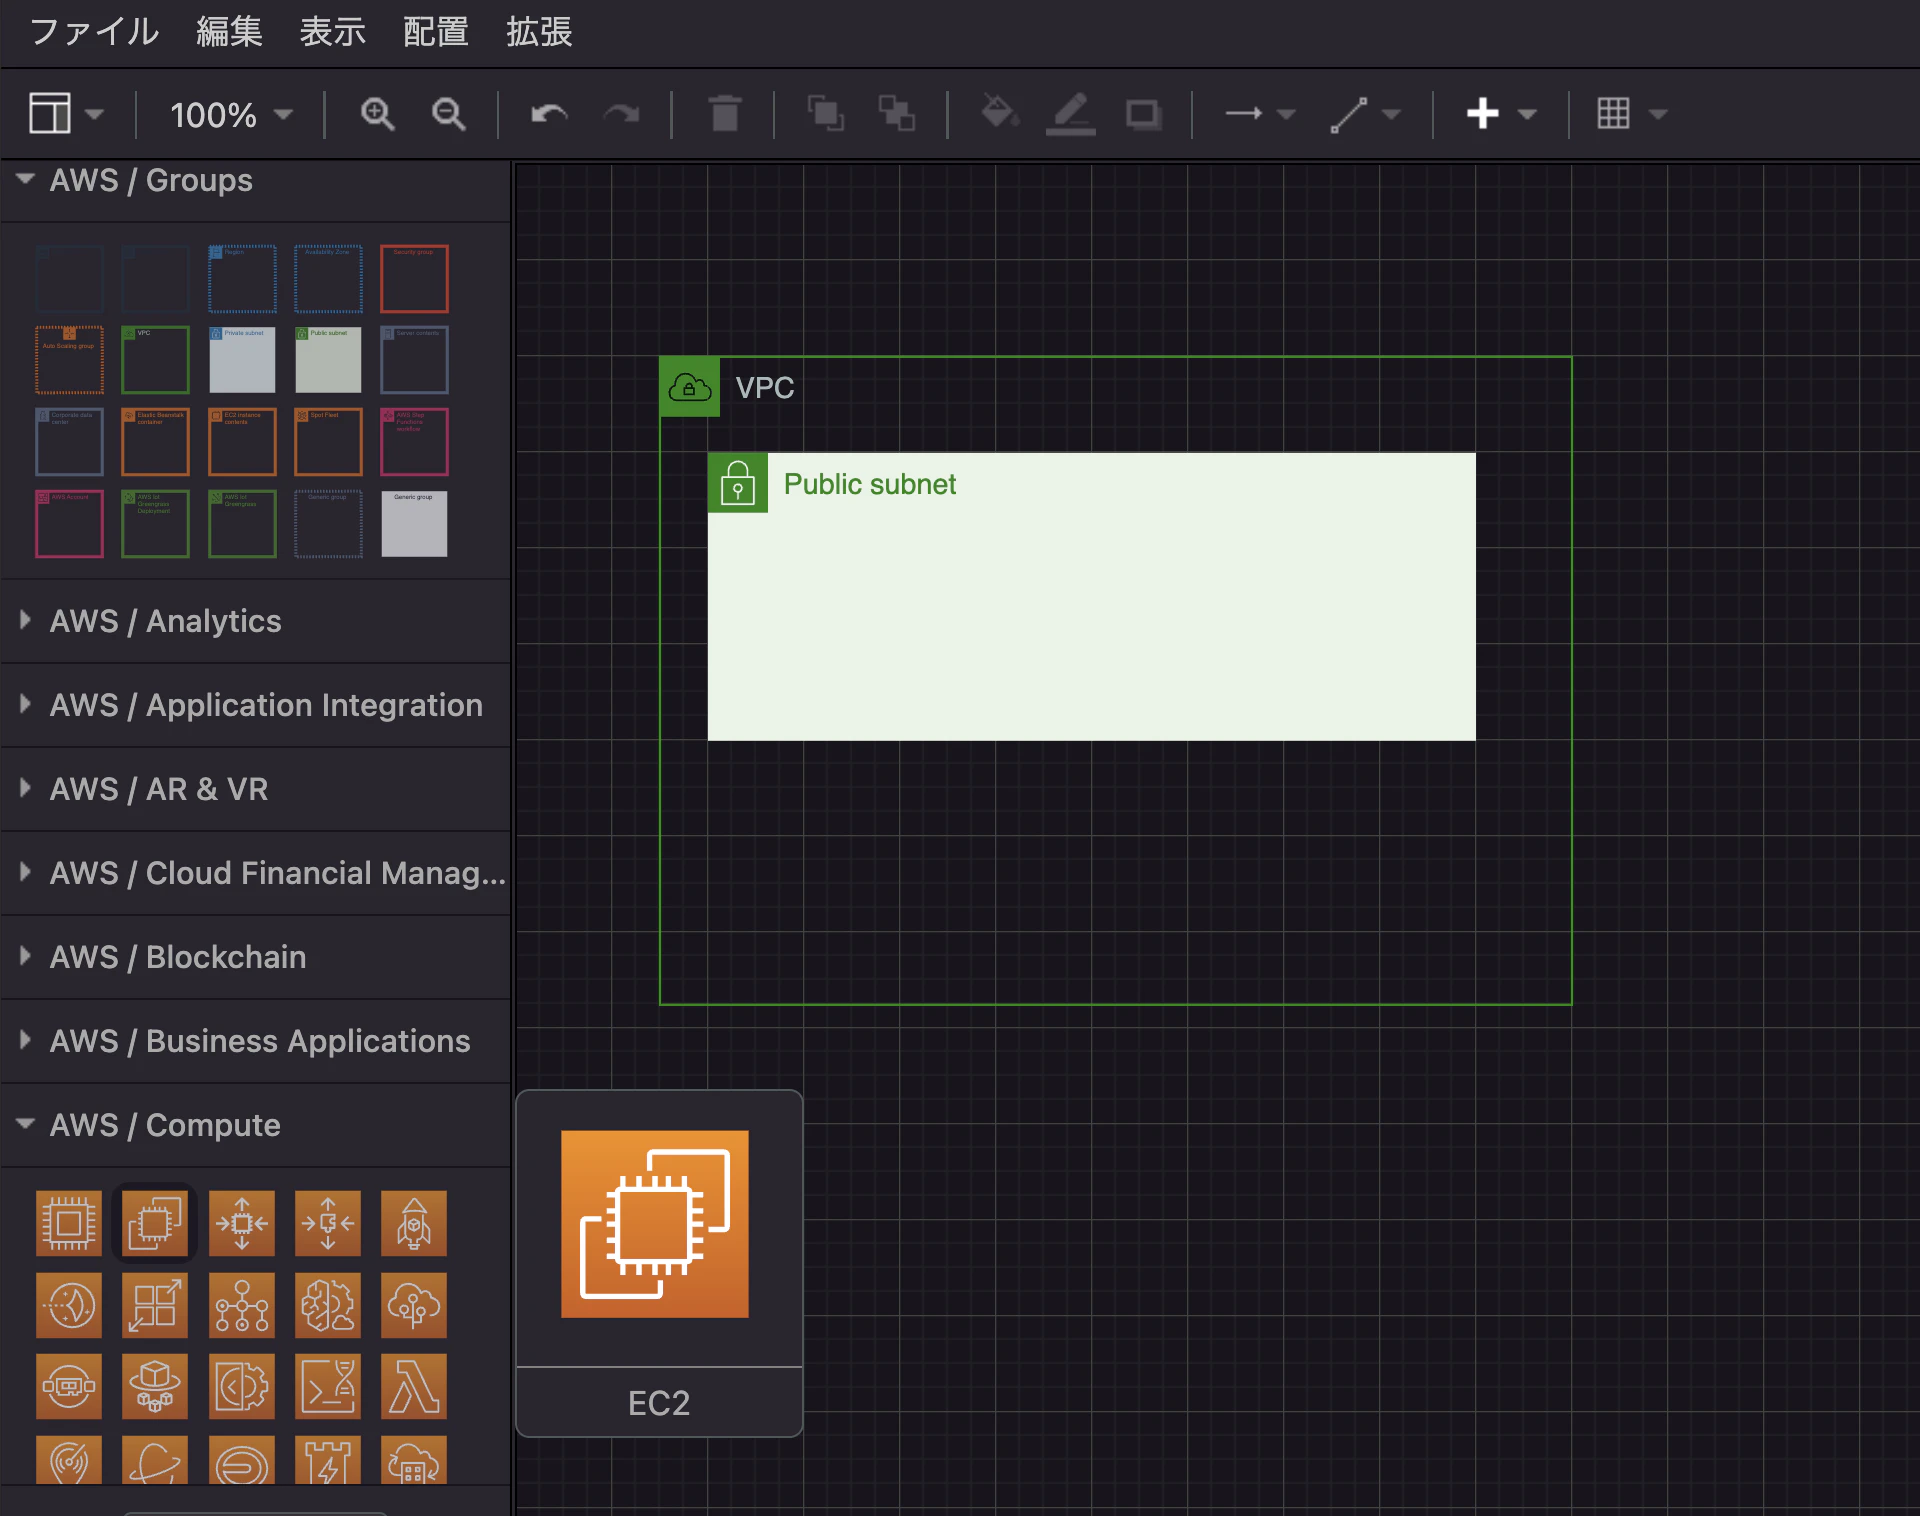Open the line color pencil tool
This screenshot has height=1516, width=1920.
[x=1071, y=114]
